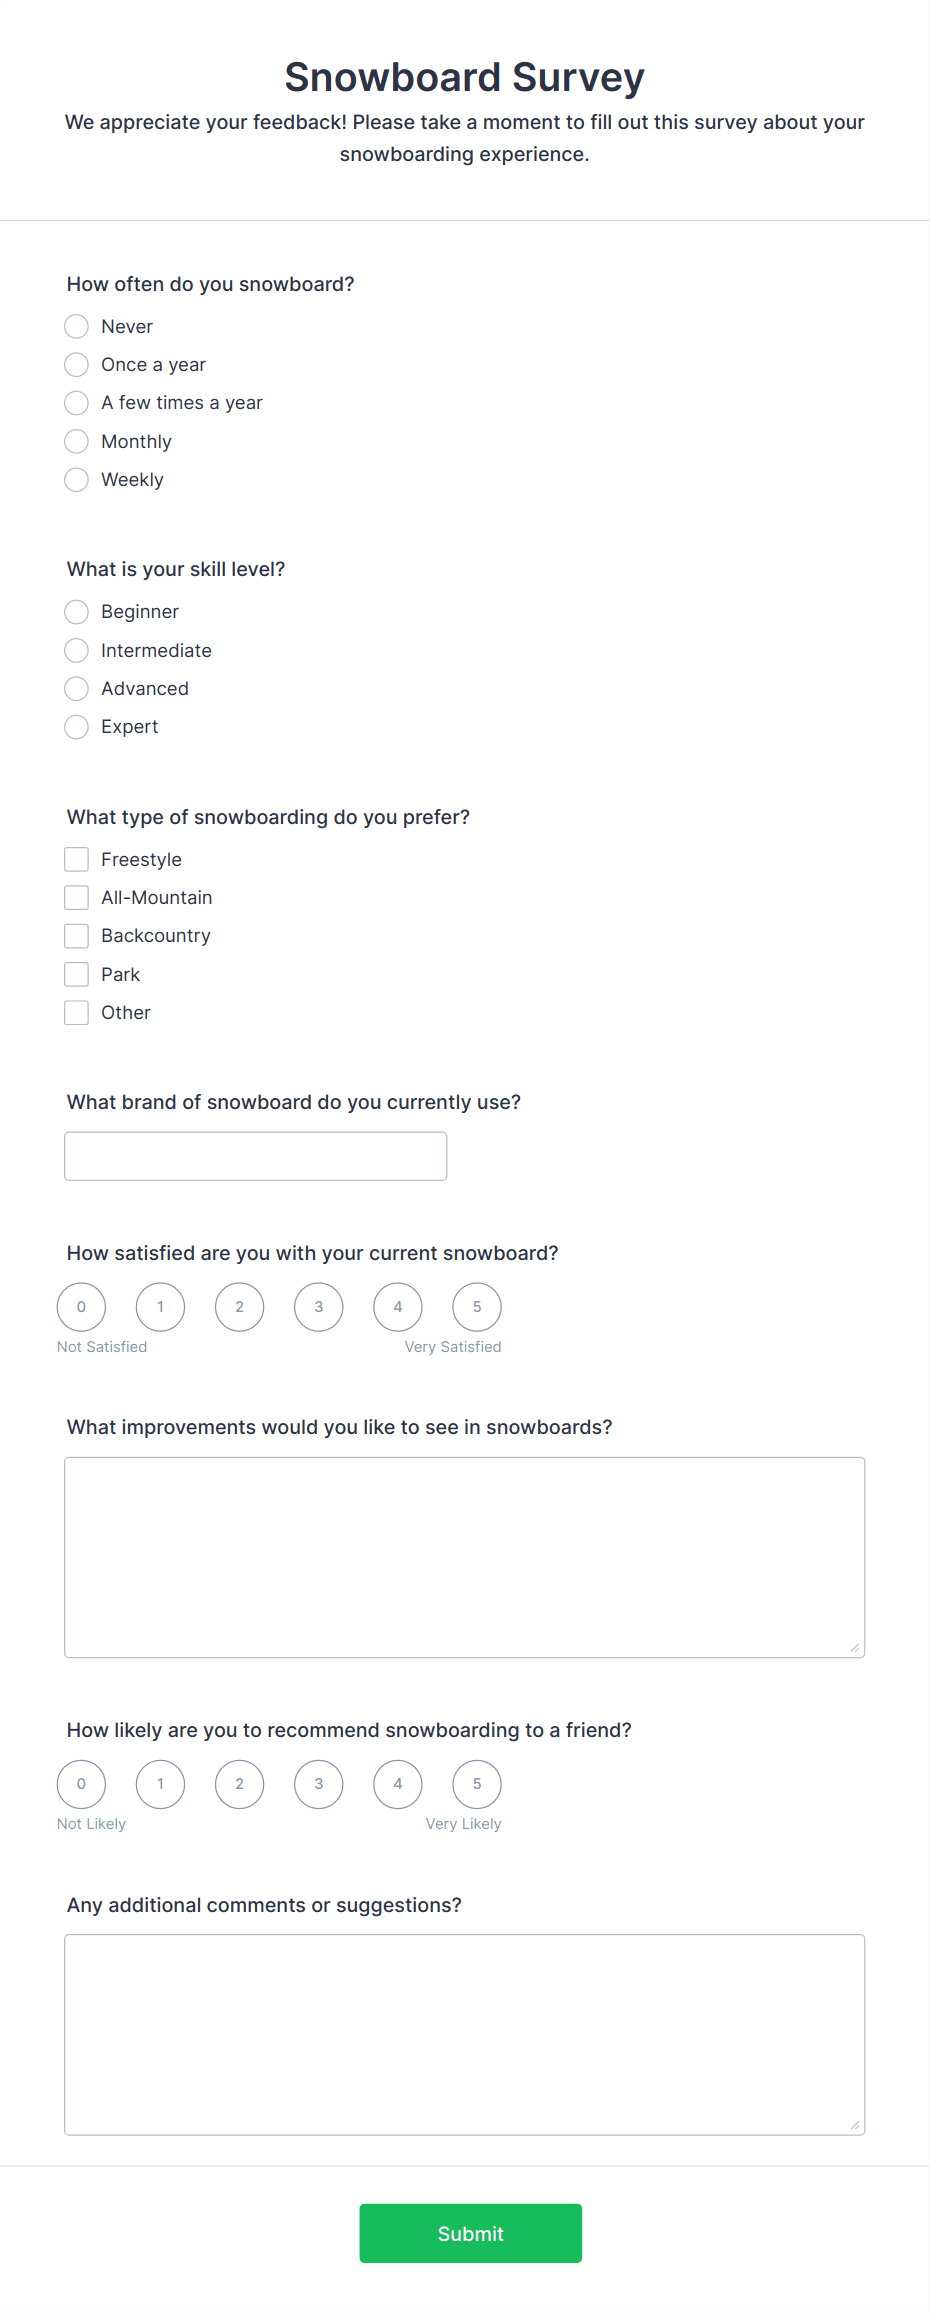Pick "Weekly" as snowboarding frequency
This screenshot has width=930, height=2313.
click(x=76, y=479)
